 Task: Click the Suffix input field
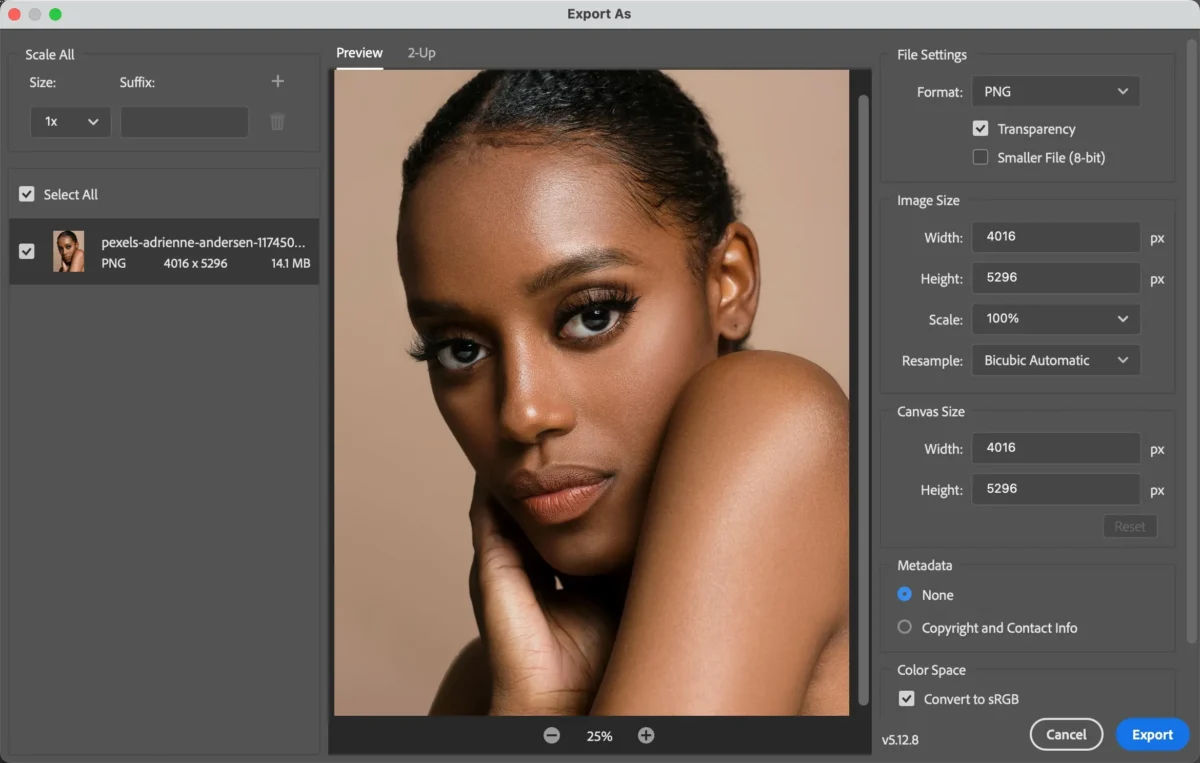[x=184, y=121]
